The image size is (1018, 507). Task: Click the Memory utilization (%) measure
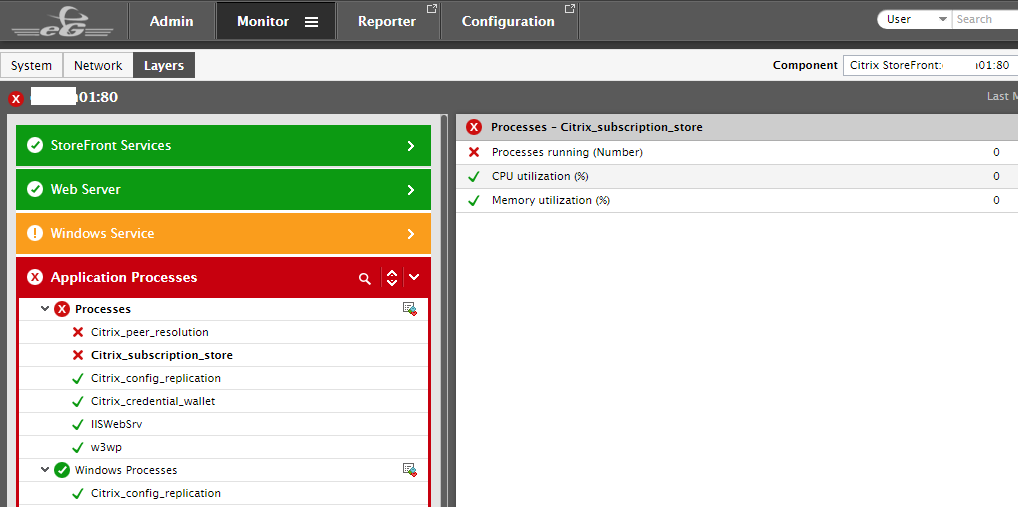(551, 201)
